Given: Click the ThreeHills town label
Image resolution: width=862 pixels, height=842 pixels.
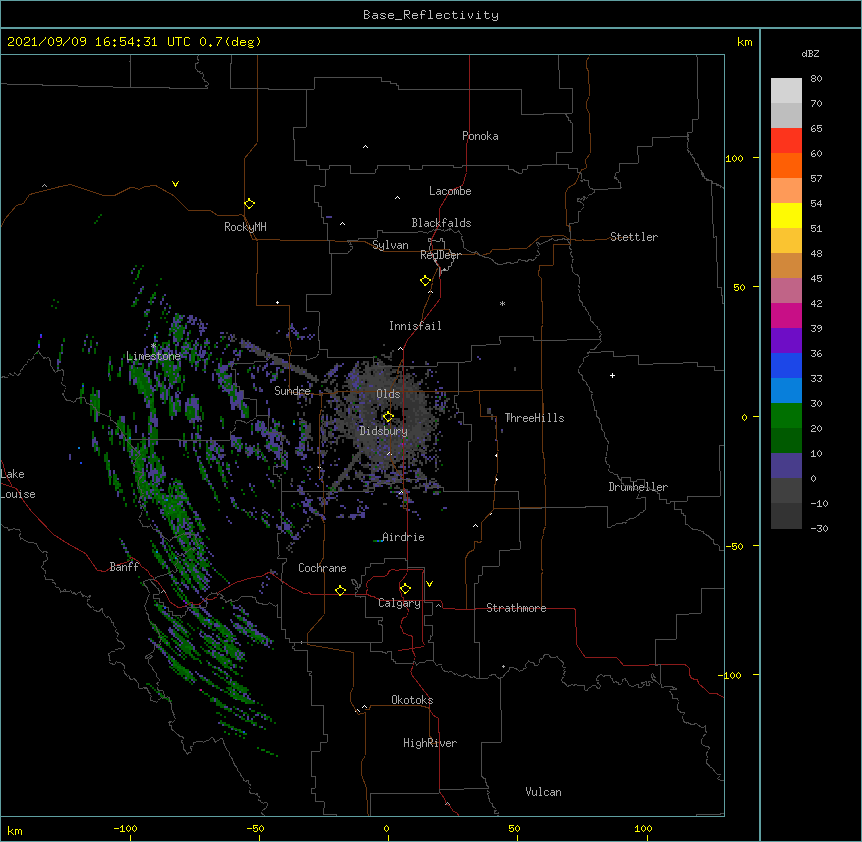Looking at the screenshot, I should pyautogui.click(x=534, y=418).
